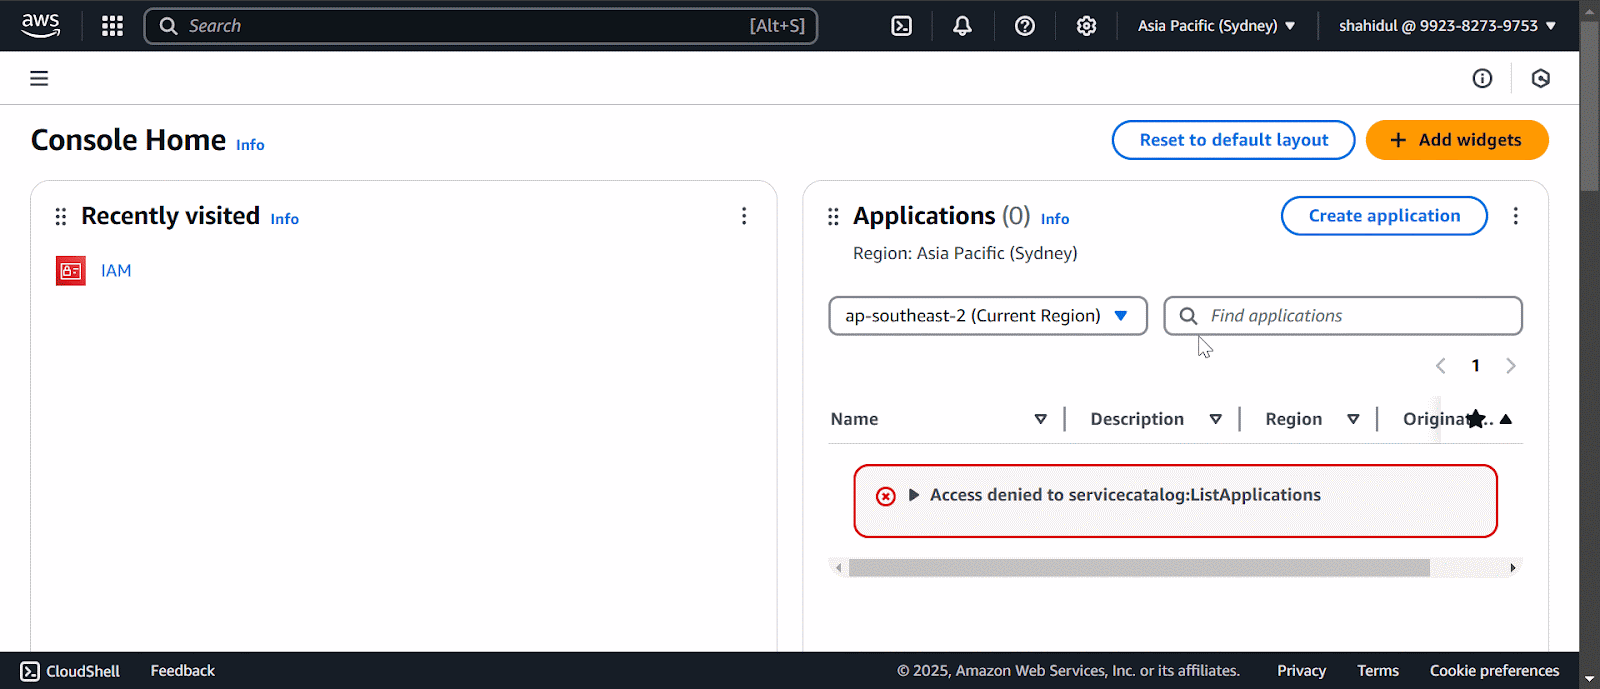Go to the previous applications page

(x=1441, y=366)
